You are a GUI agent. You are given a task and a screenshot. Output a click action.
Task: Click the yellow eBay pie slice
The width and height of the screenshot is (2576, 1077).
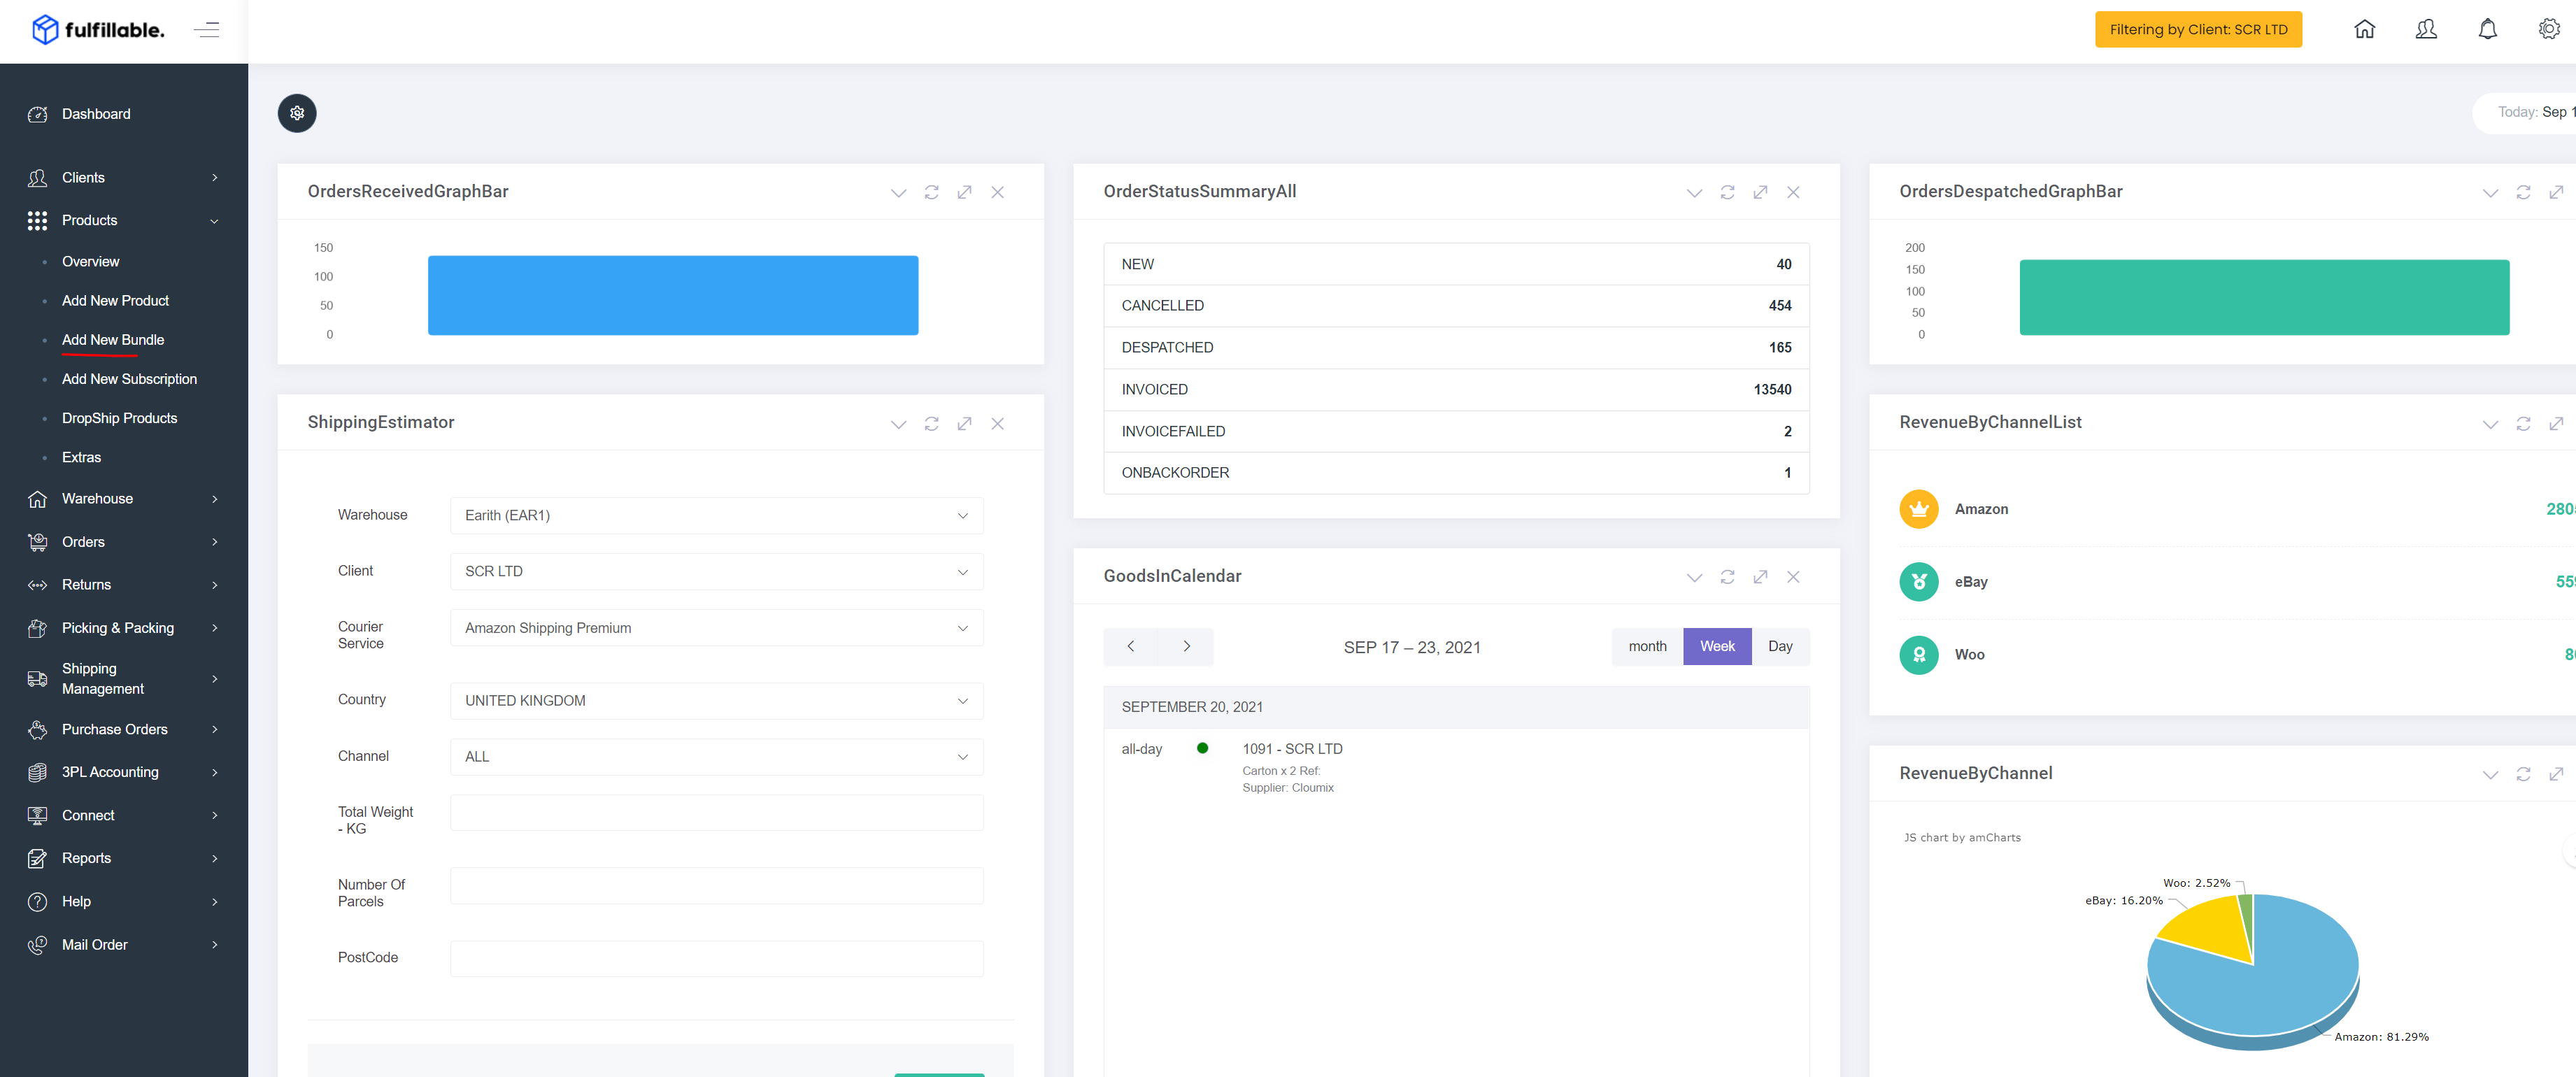[2205, 928]
